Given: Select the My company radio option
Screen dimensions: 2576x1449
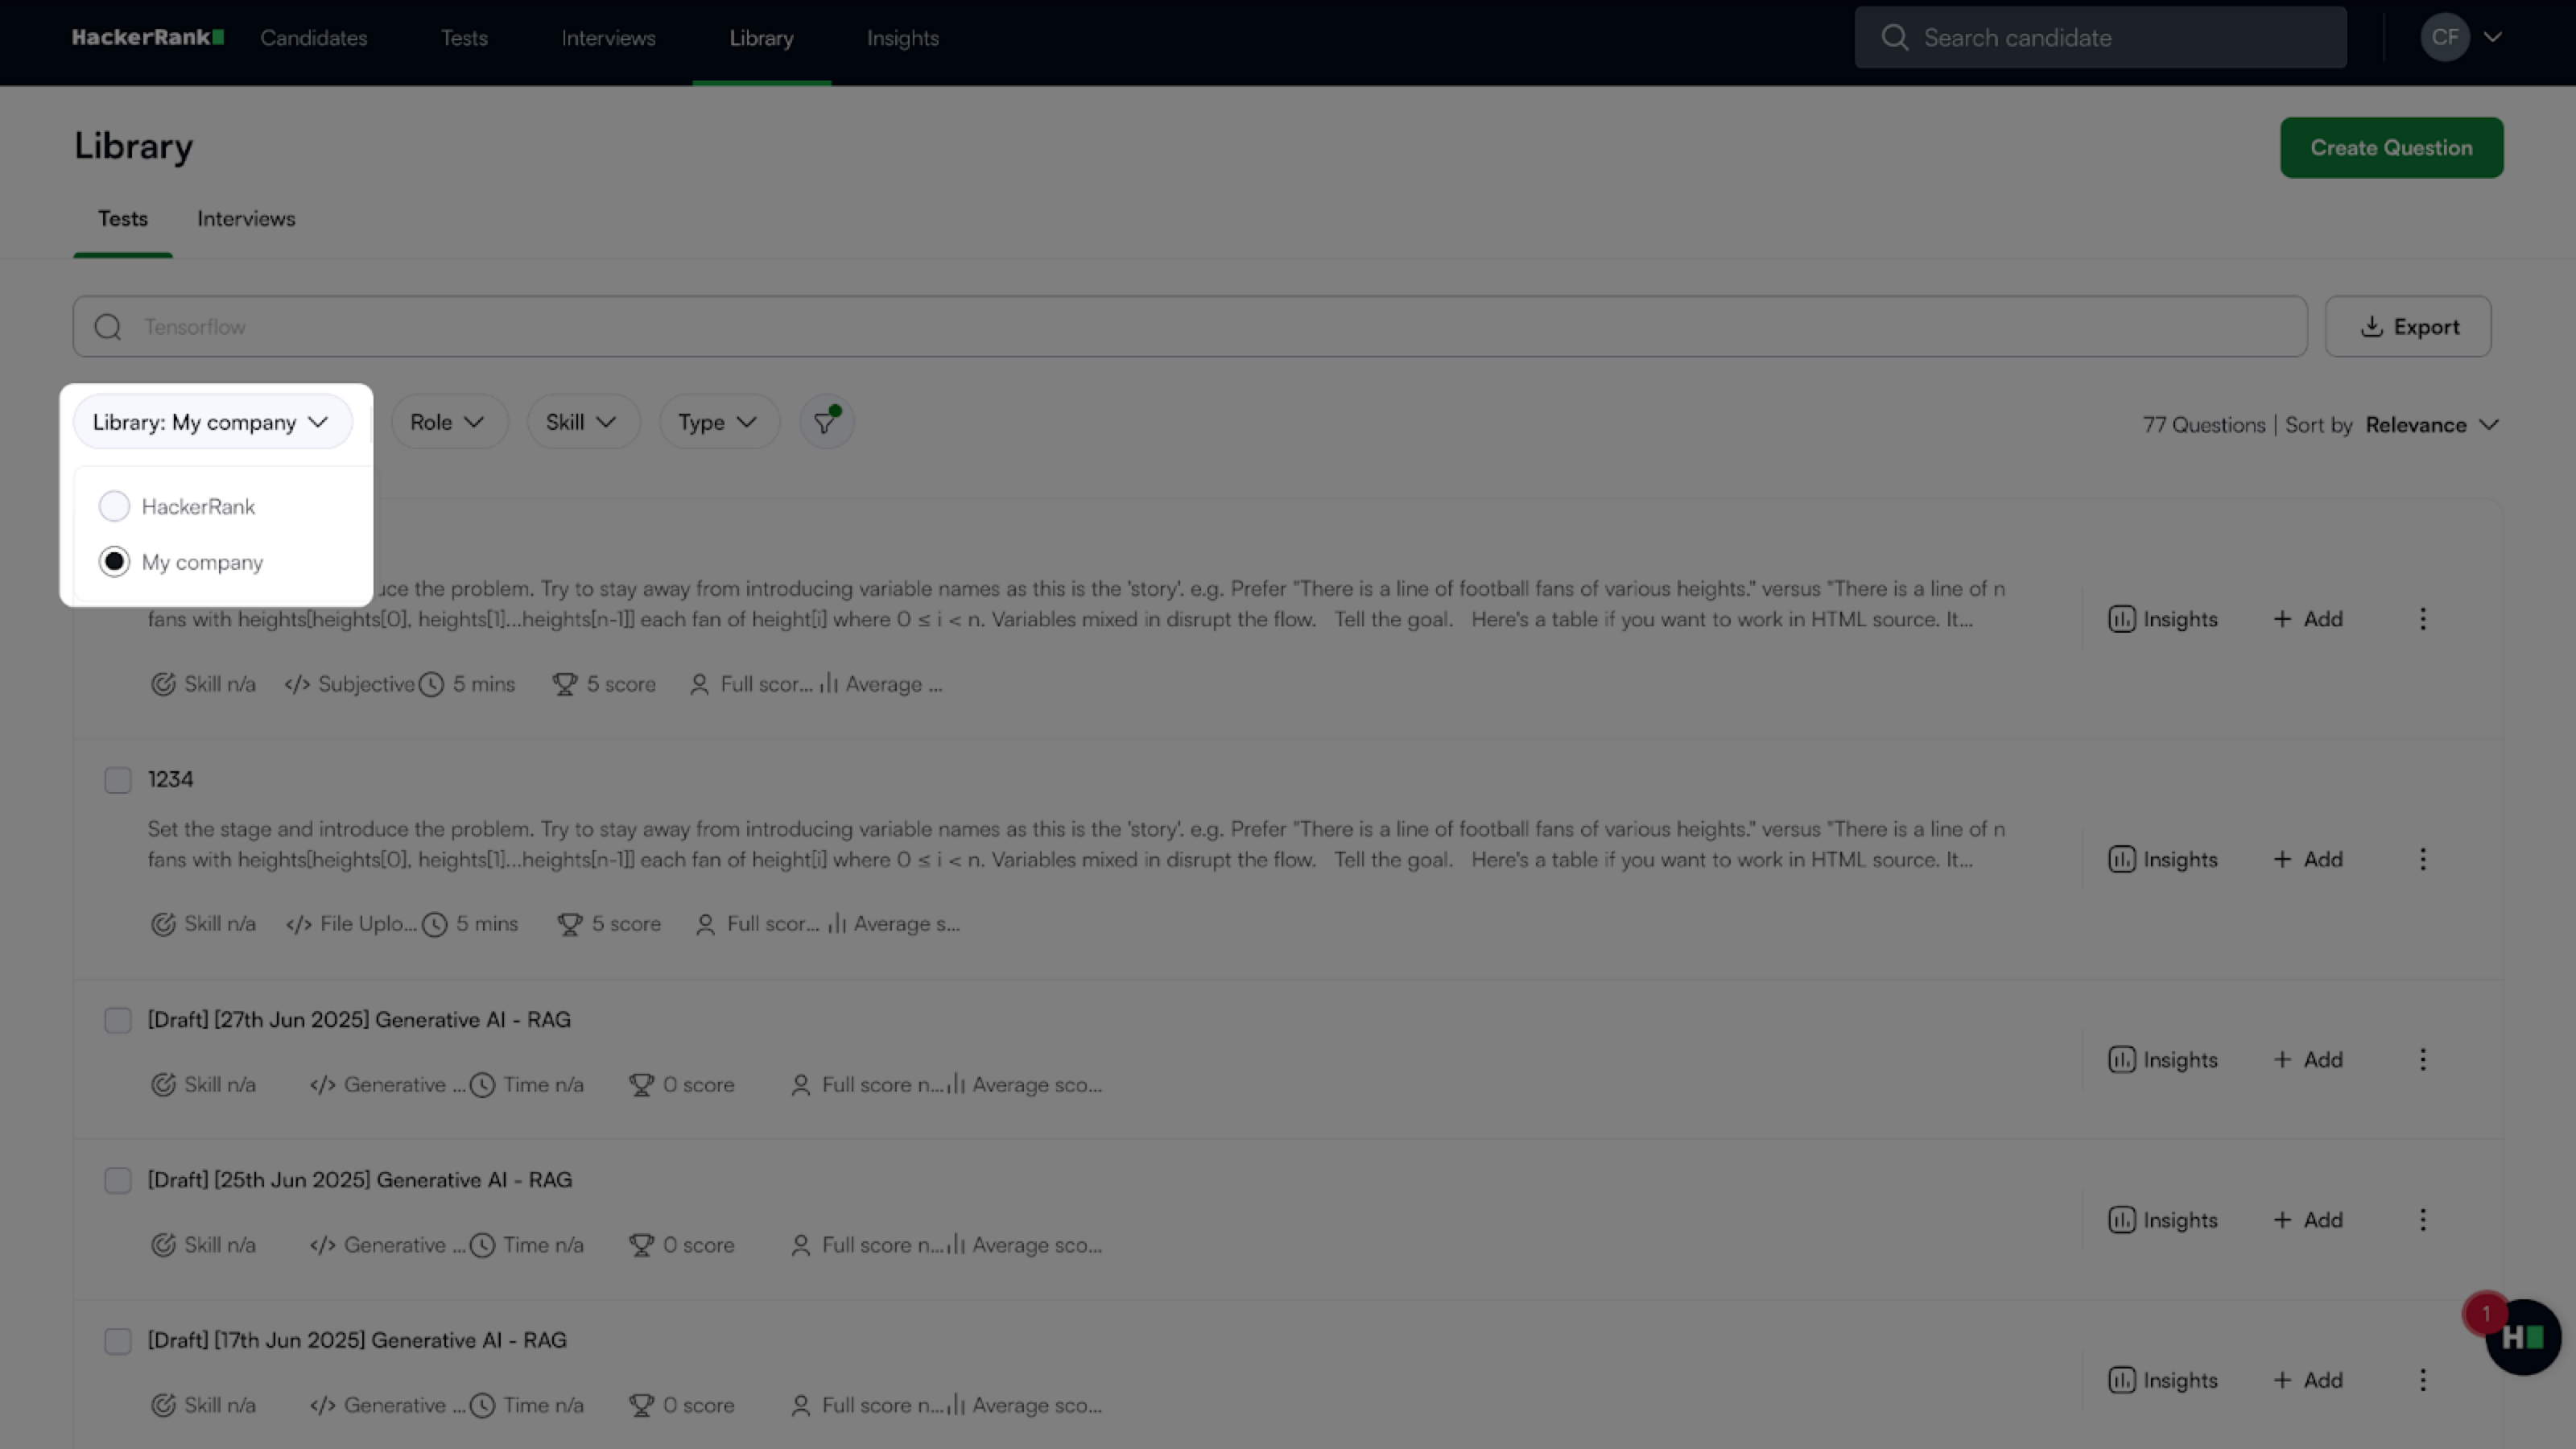Looking at the screenshot, I should (114, 562).
